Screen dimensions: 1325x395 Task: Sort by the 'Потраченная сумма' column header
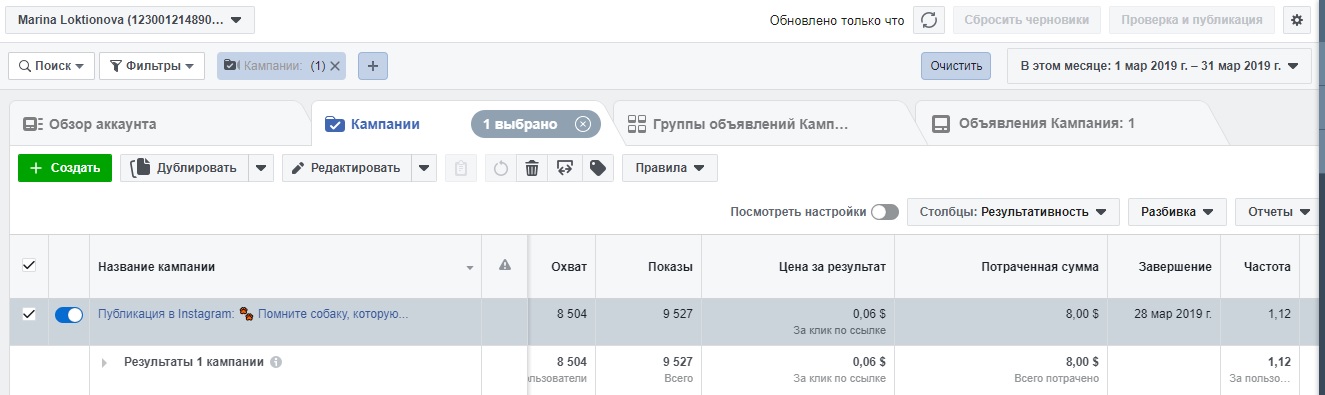(x=1040, y=267)
